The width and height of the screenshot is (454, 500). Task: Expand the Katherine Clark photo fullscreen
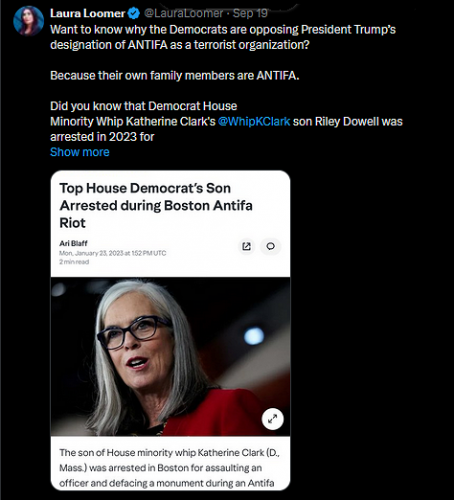tap(273, 419)
